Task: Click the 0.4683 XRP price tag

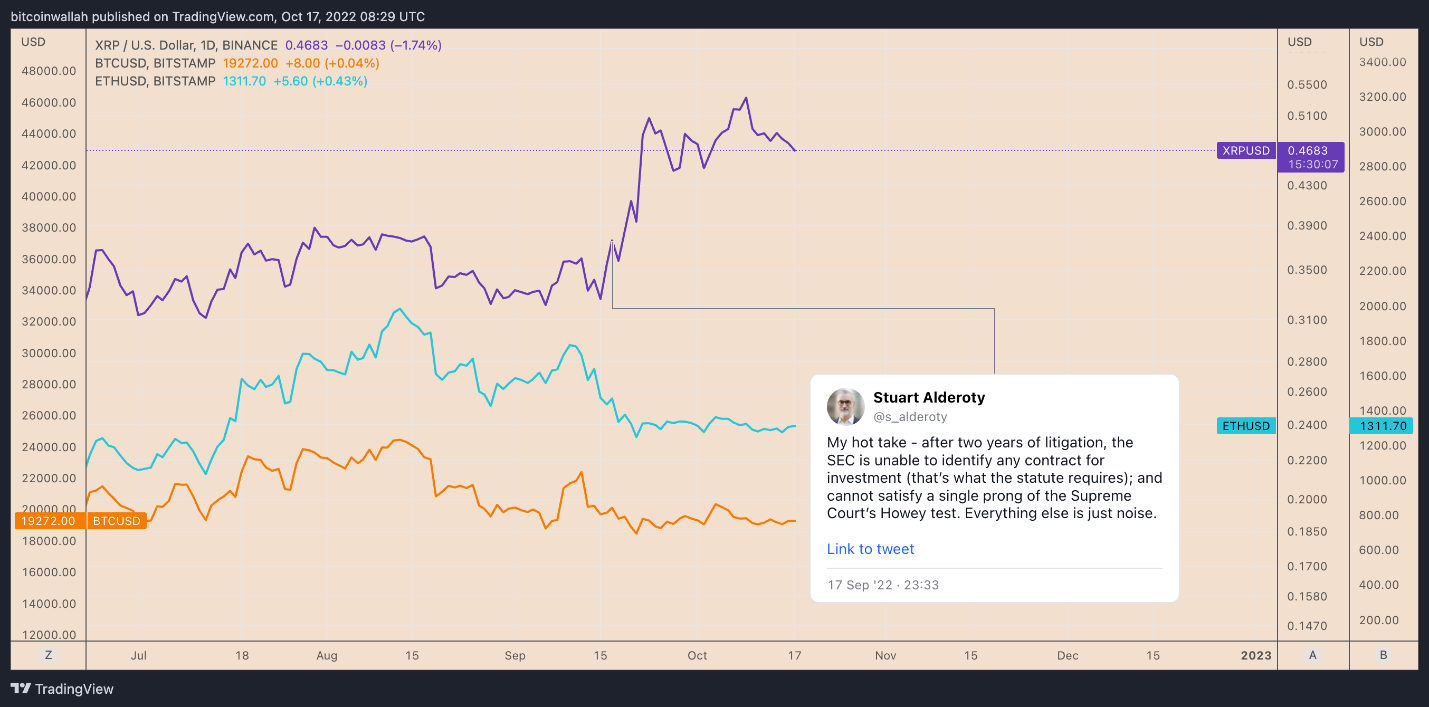Action: pos(1313,151)
